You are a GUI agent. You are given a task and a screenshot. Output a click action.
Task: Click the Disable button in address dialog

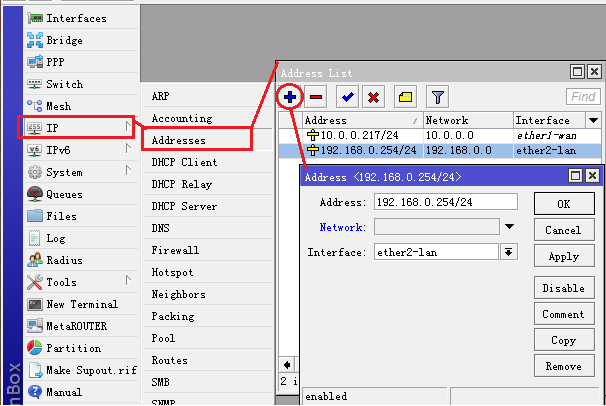pyautogui.click(x=563, y=288)
